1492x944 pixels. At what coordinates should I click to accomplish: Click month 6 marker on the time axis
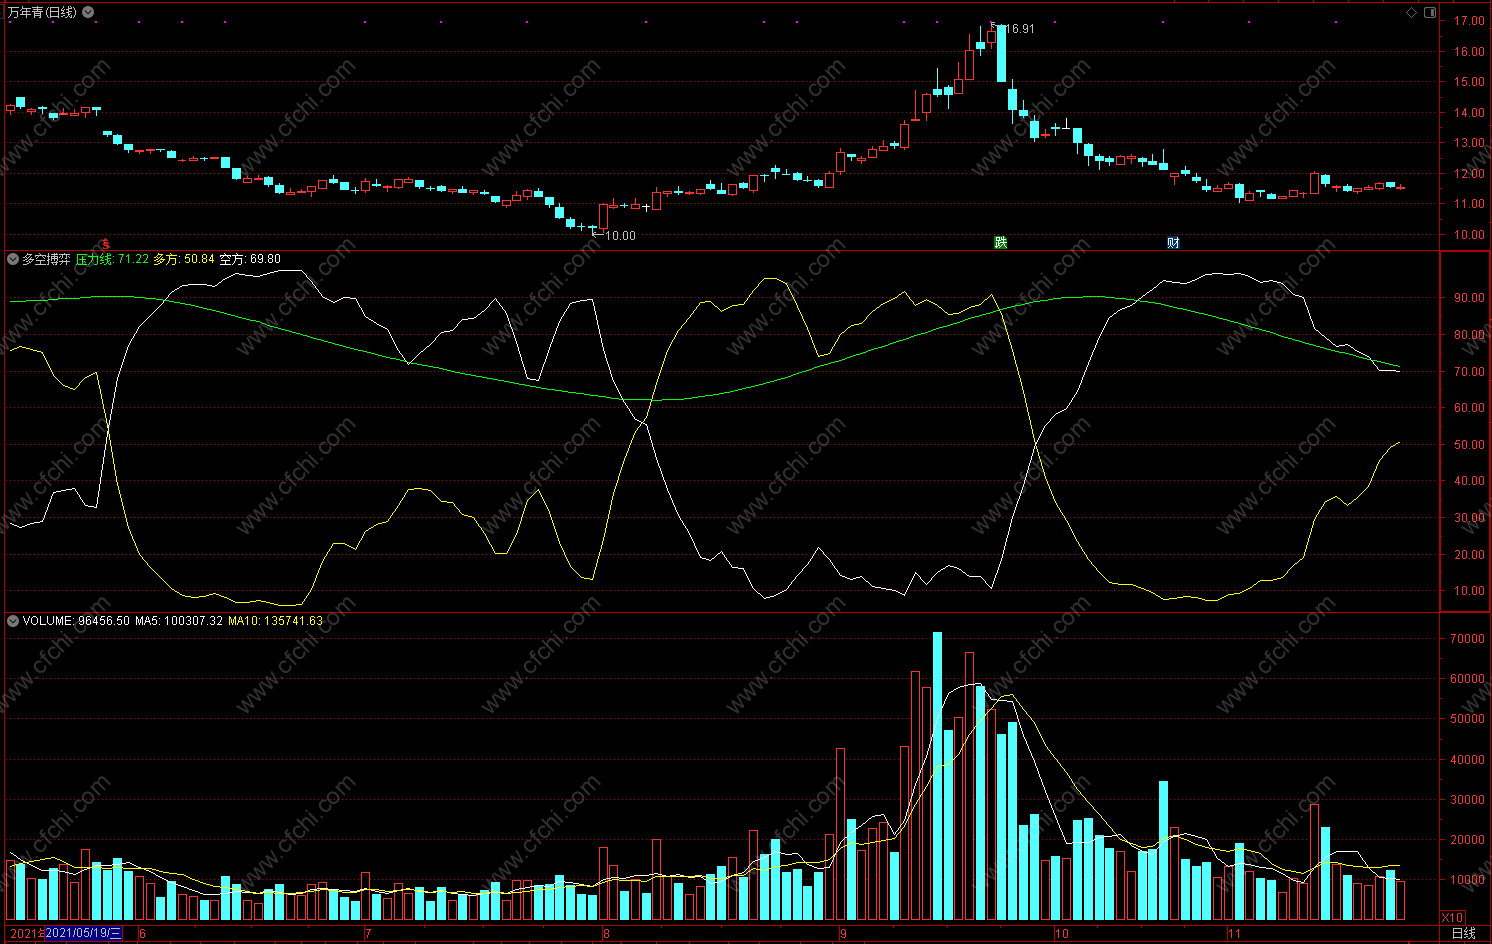coord(143,934)
